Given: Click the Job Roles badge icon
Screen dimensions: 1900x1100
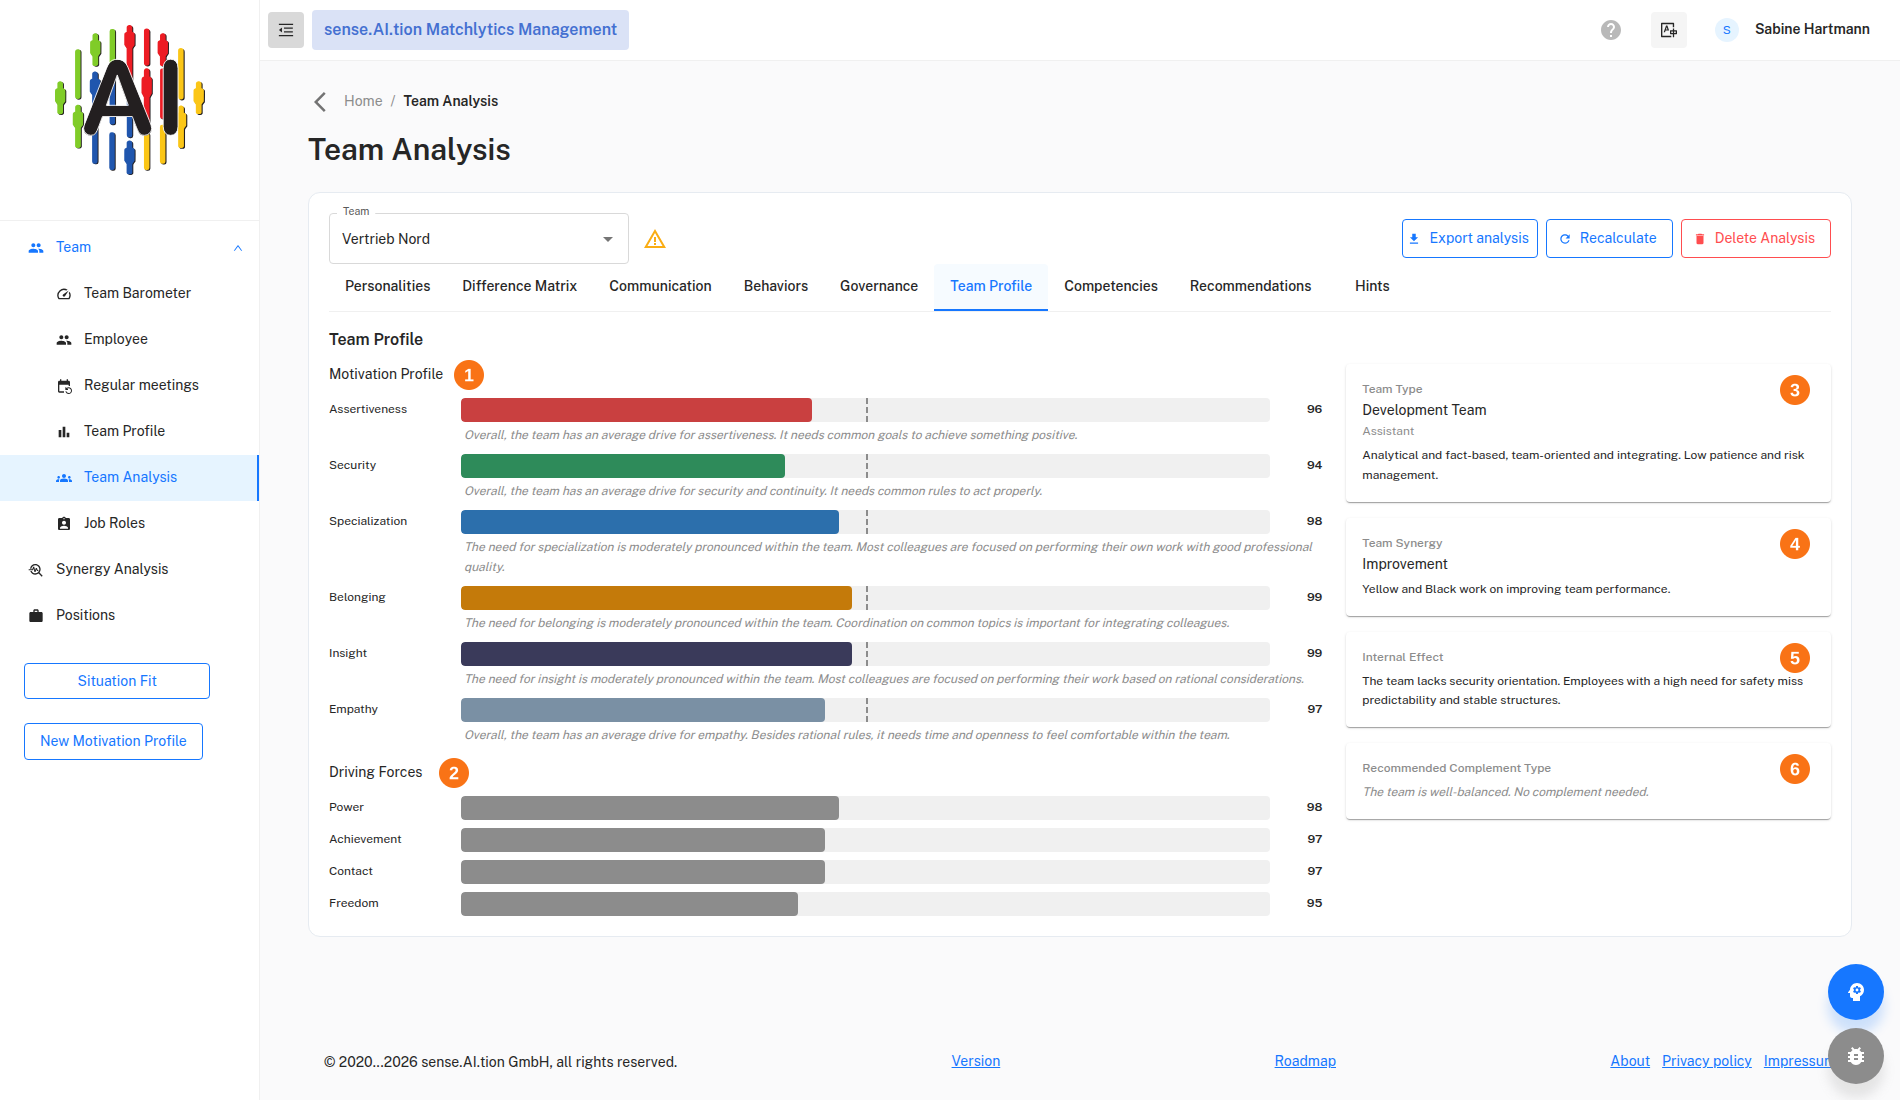Looking at the screenshot, I should (x=64, y=524).
